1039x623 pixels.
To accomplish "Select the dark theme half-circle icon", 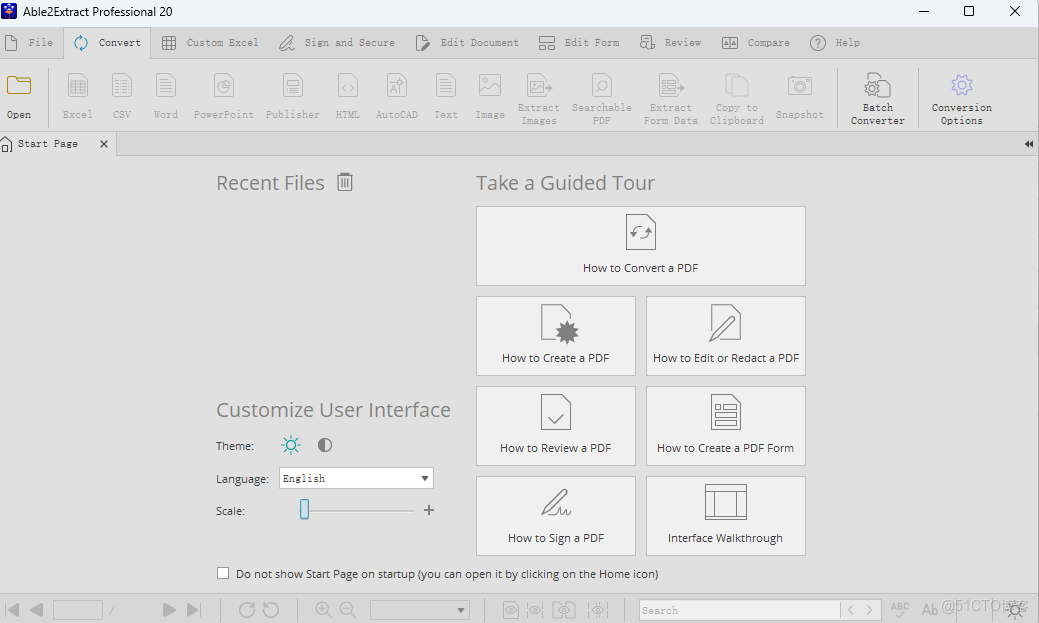I will click(325, 445).
